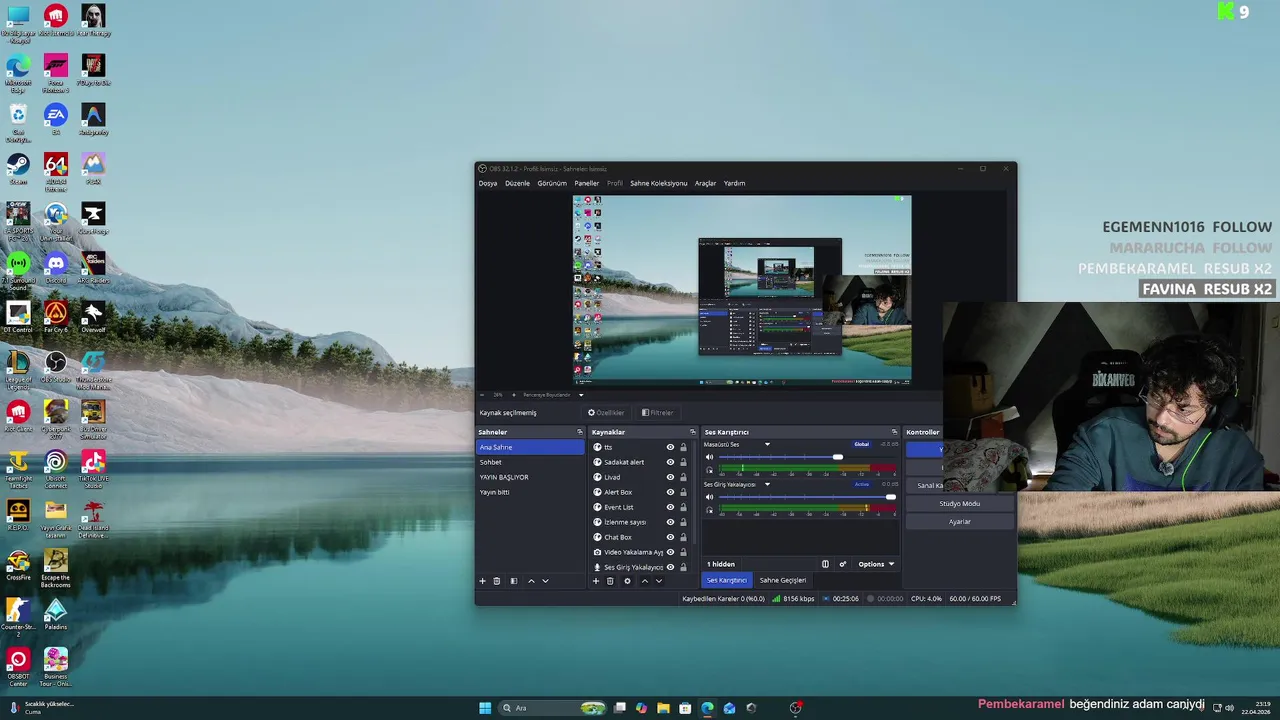The width and height of the screenshot is (1280, 720).
Task: Open source properties with the Kaynaklar gear icon
Action: point(627,581)
